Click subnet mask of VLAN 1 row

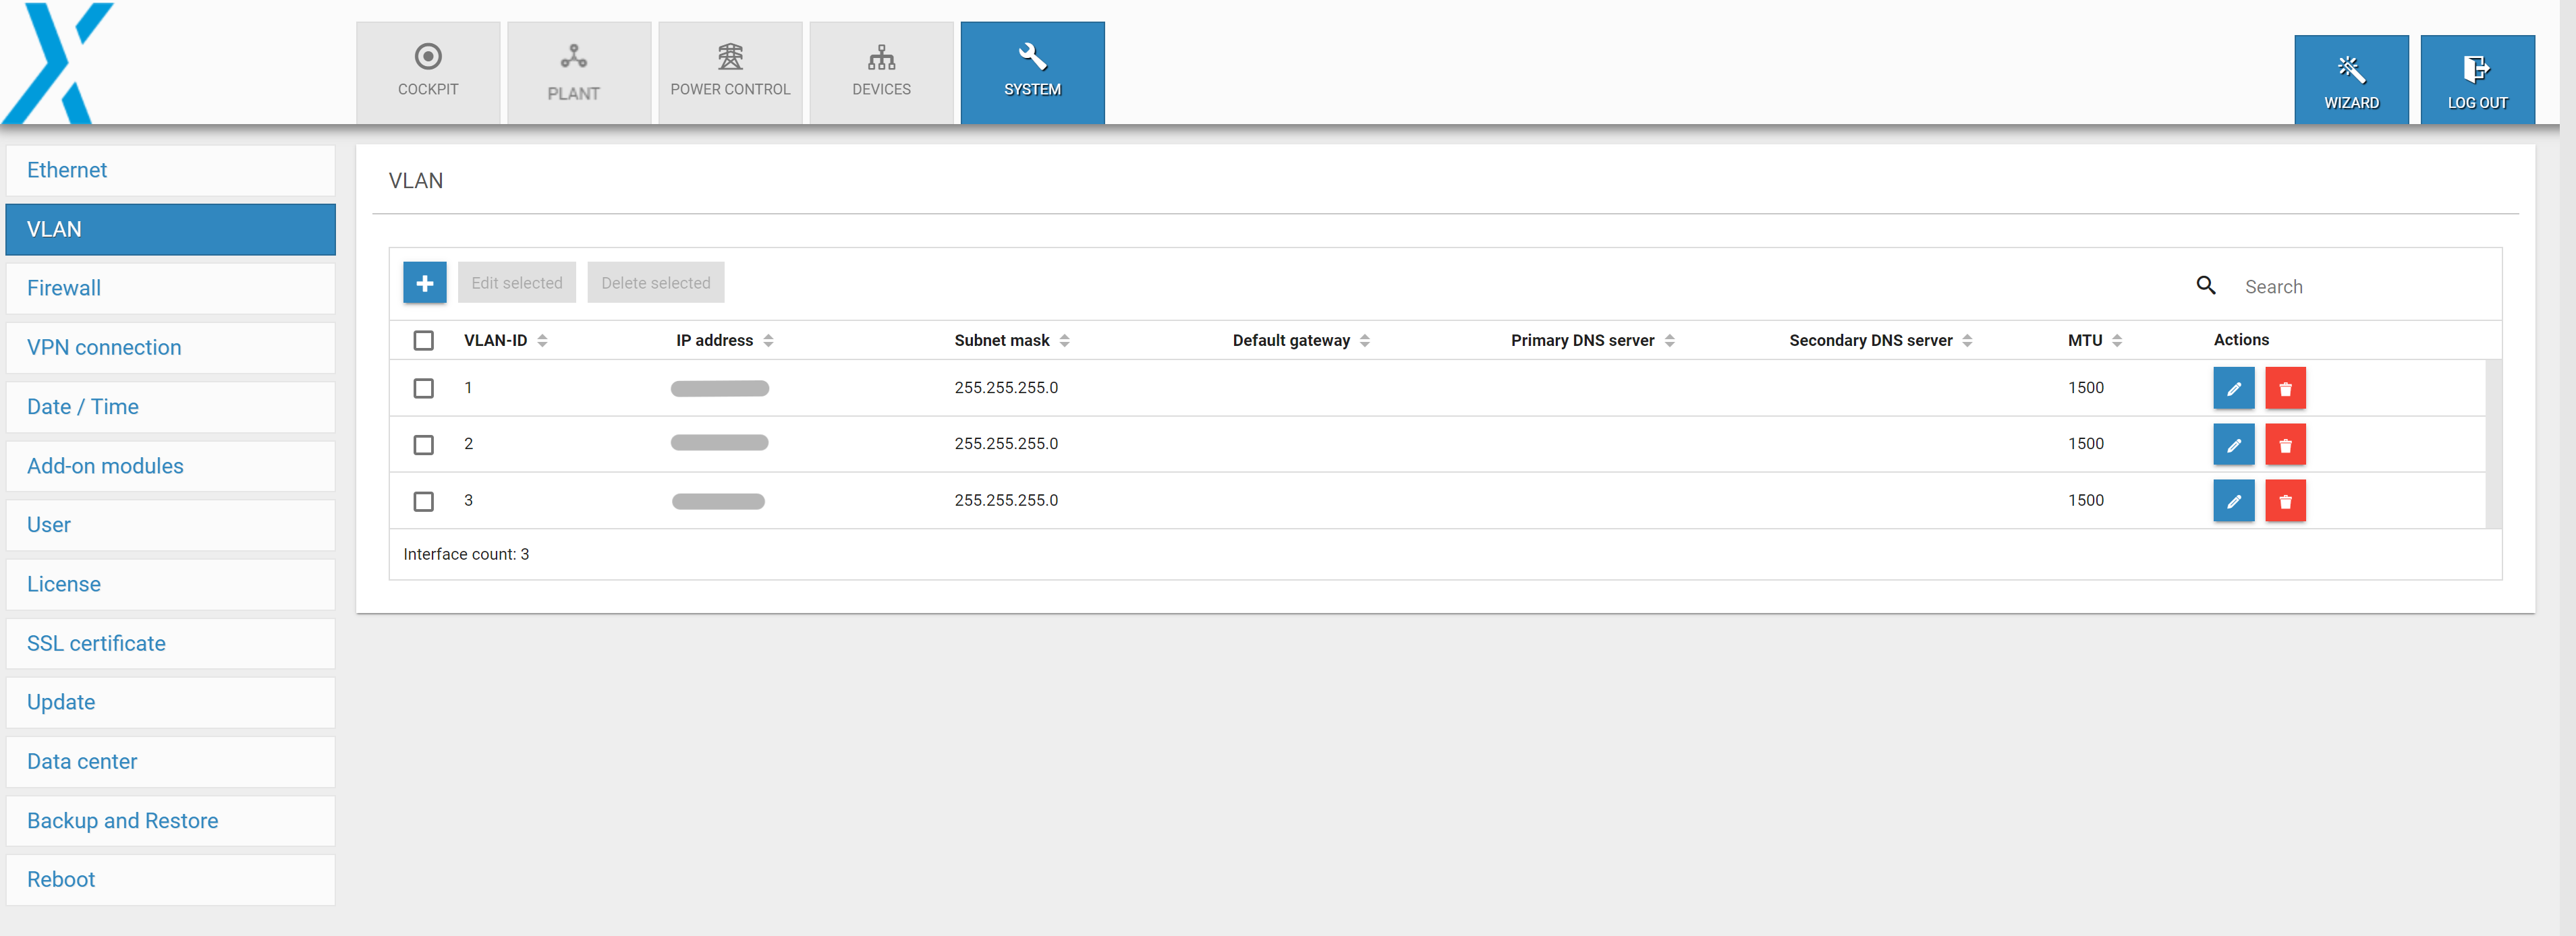(x=1006, y=388)
